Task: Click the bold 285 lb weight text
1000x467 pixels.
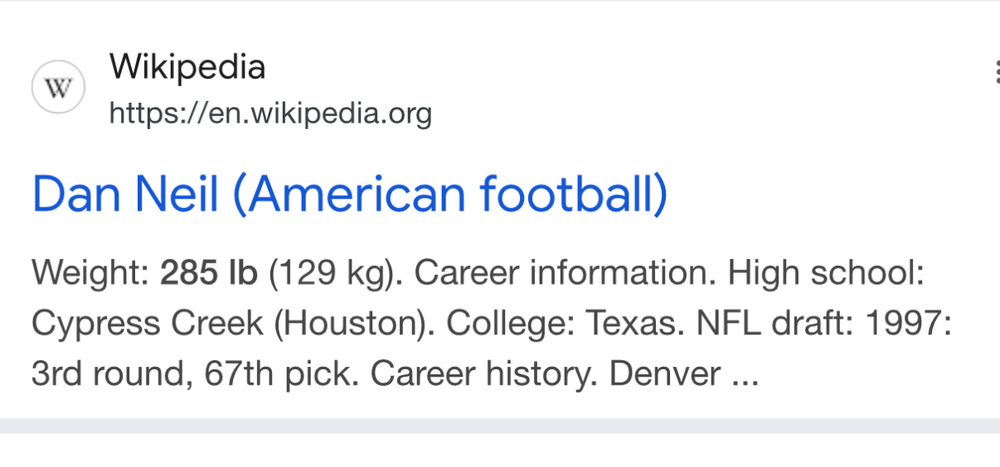Action: [209, 272]
